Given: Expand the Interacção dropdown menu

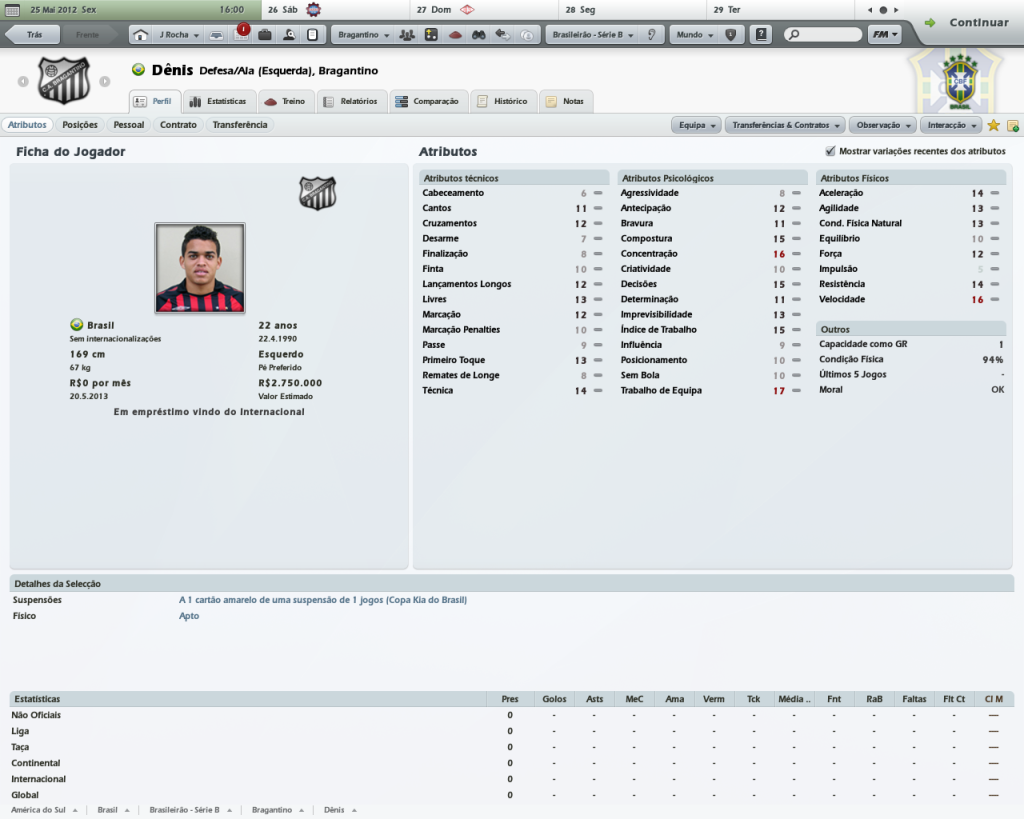Looking at the screenshot, I should (x=952, y=125).
